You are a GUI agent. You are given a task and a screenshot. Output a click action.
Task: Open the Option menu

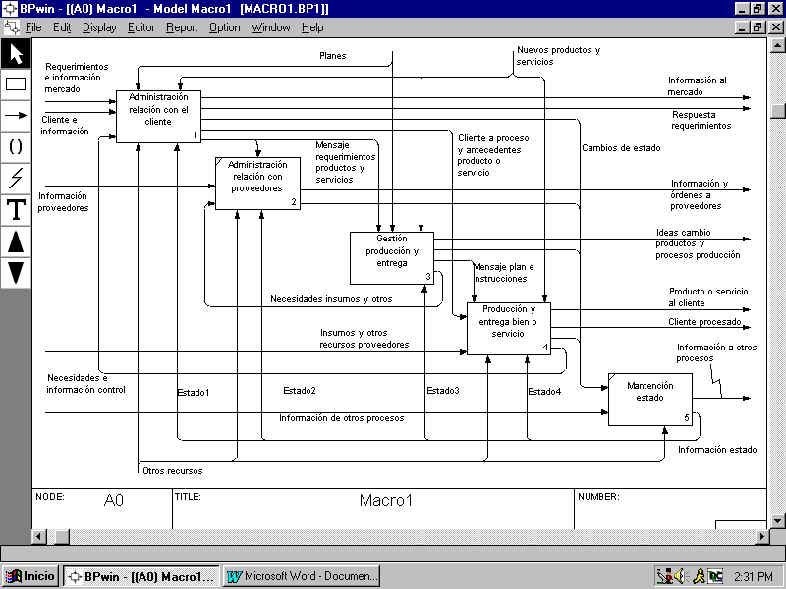[x=224, y=27]
